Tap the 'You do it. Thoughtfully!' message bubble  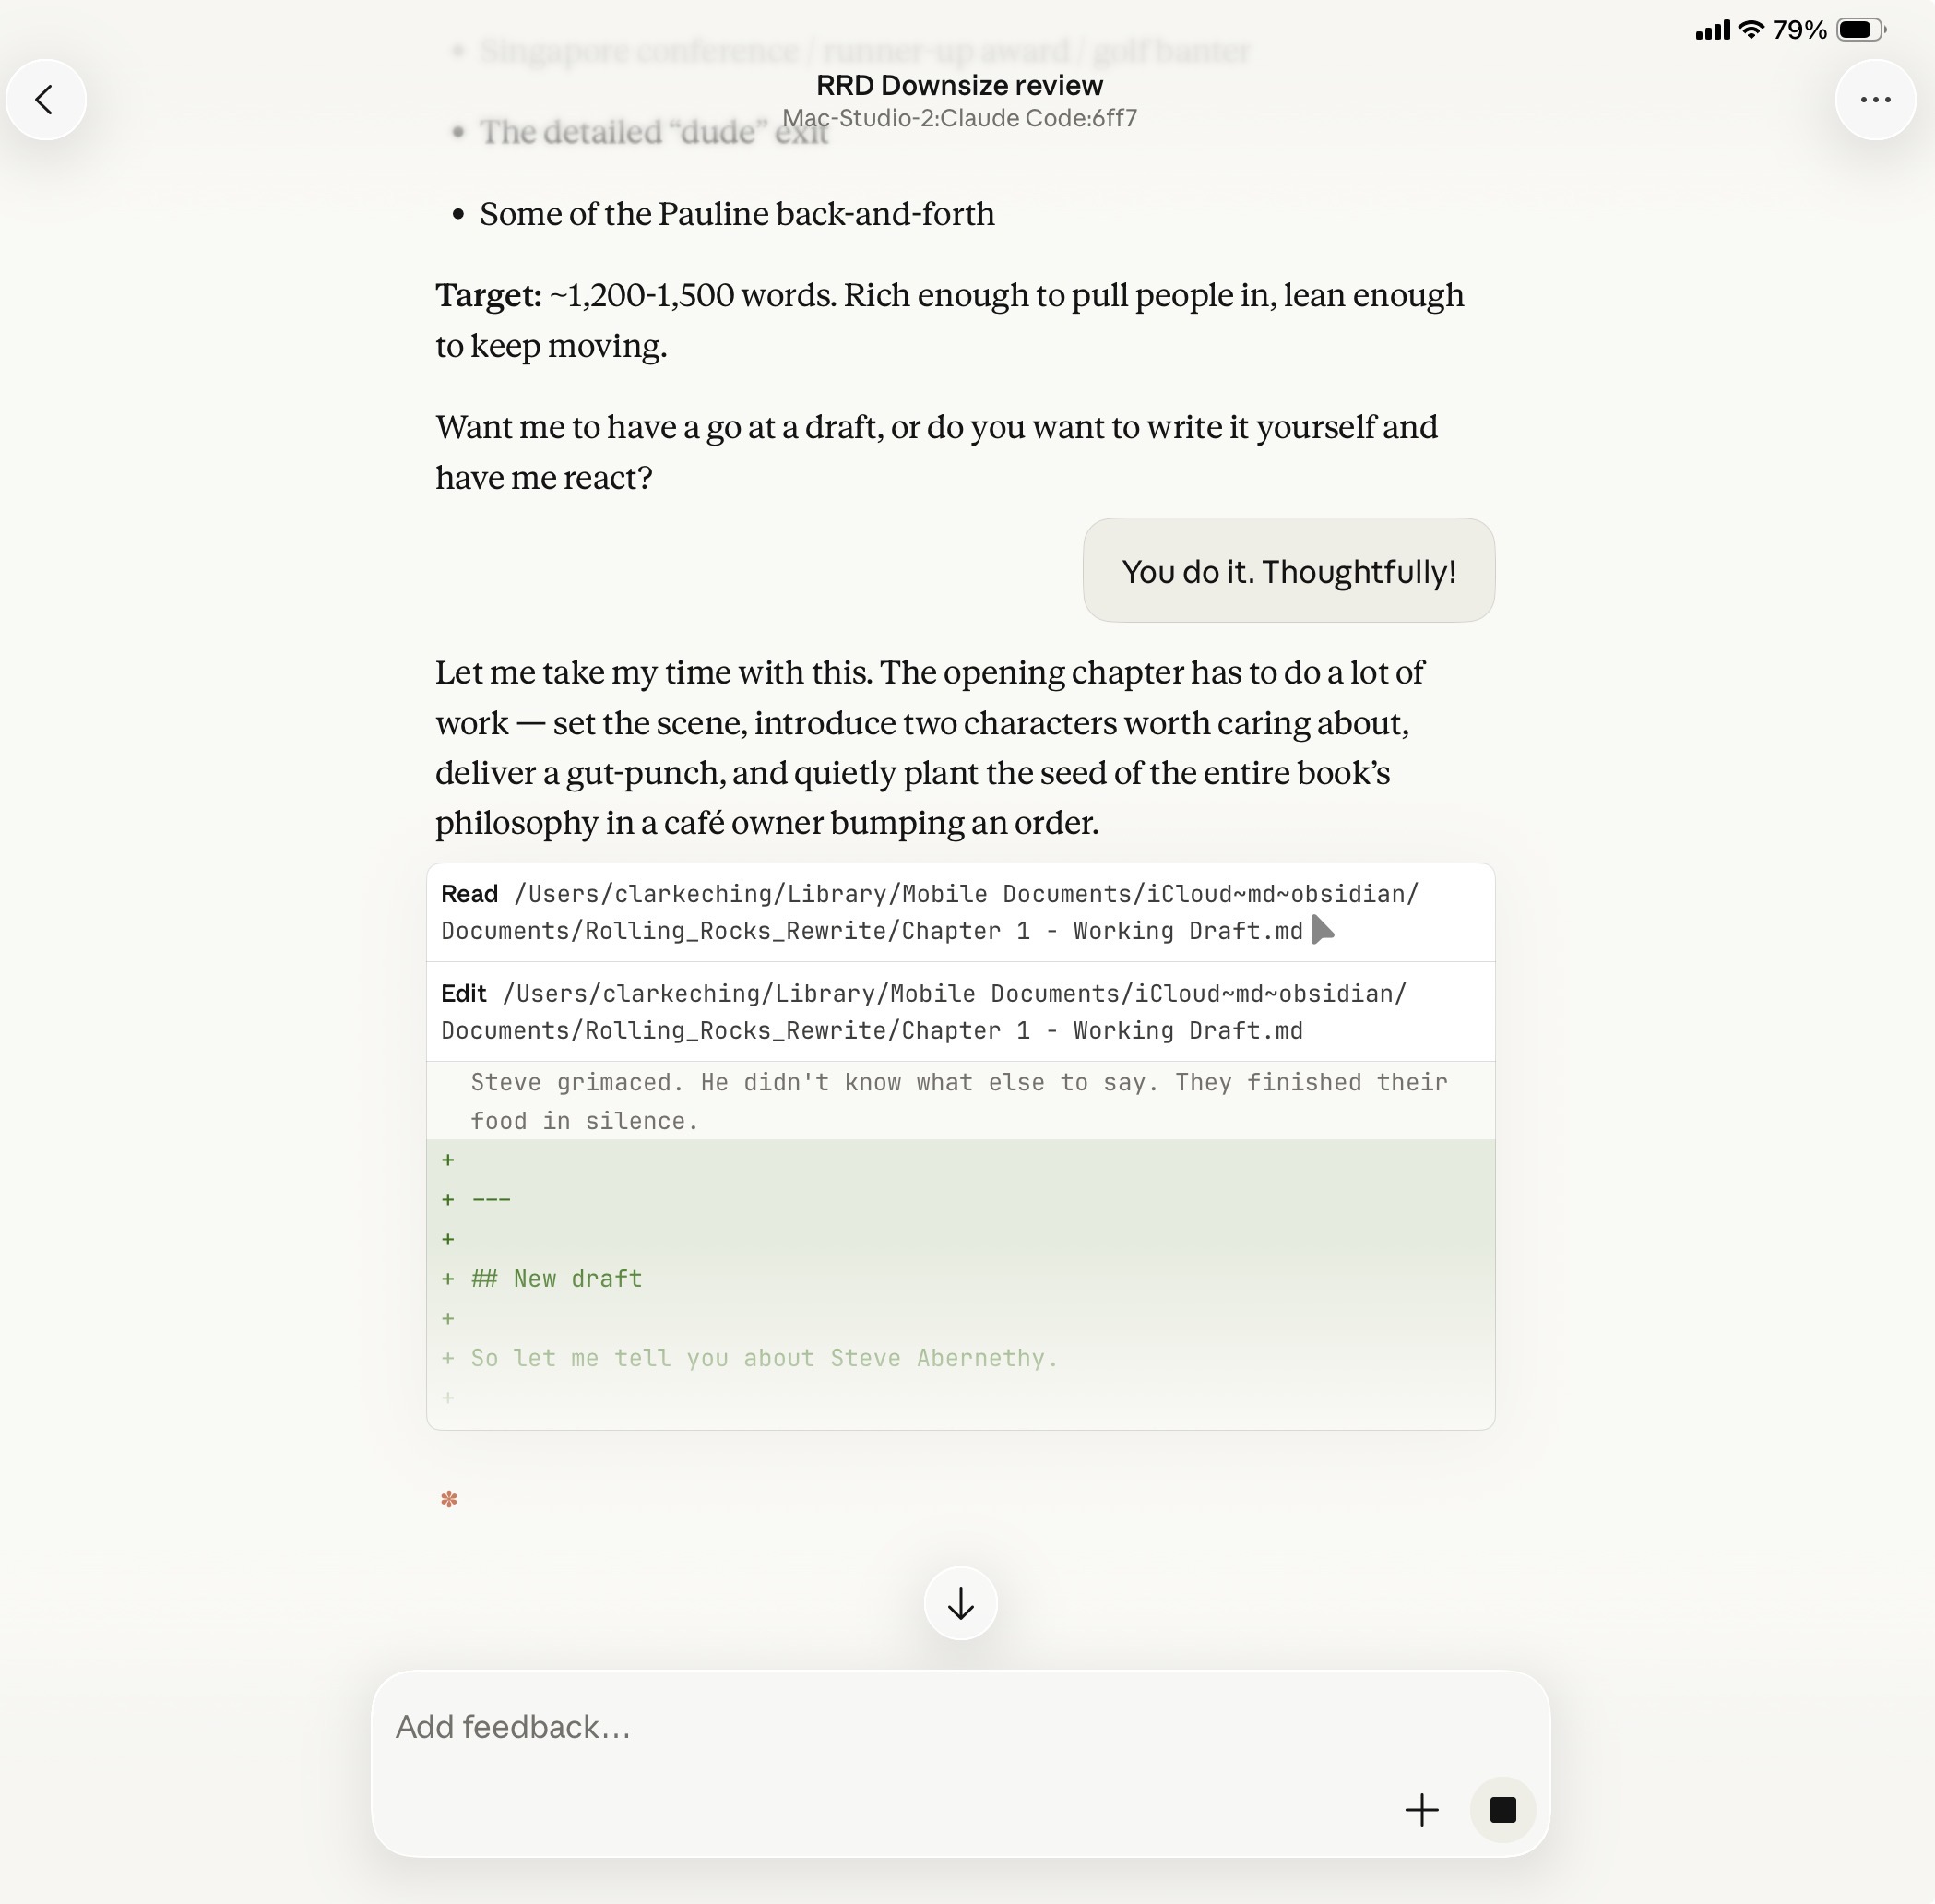pos(1288,572)
